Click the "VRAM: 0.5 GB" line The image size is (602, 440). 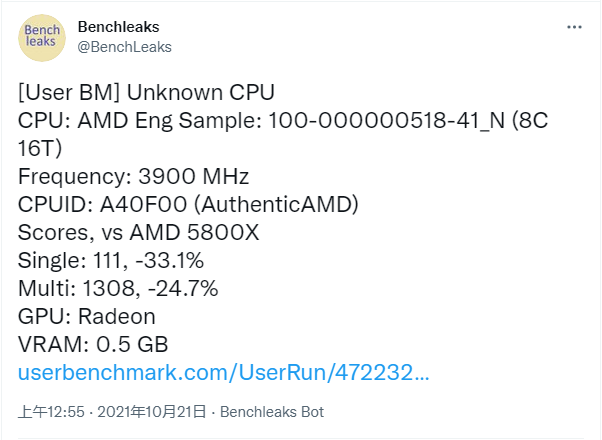[93, 345]
